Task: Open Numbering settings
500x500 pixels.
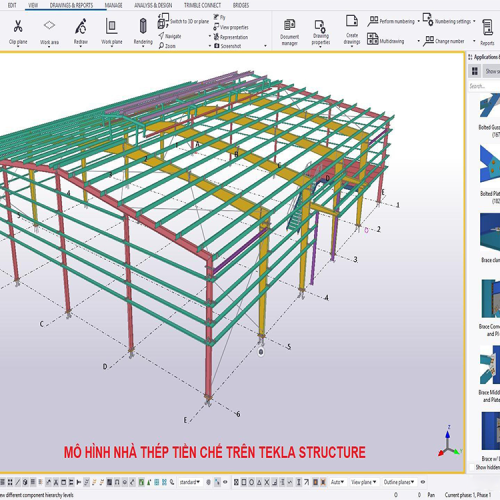Action: pyautogui.click(x=447, y=20)
